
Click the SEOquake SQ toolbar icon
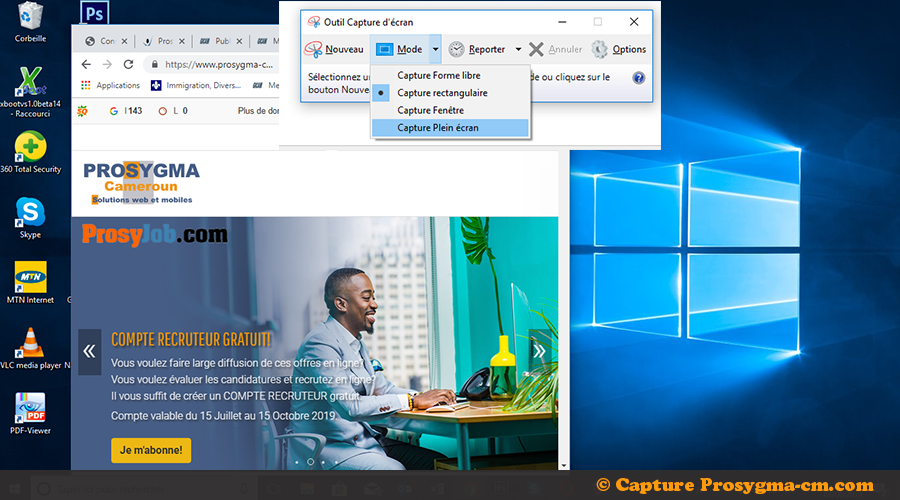tap(83, 111)
